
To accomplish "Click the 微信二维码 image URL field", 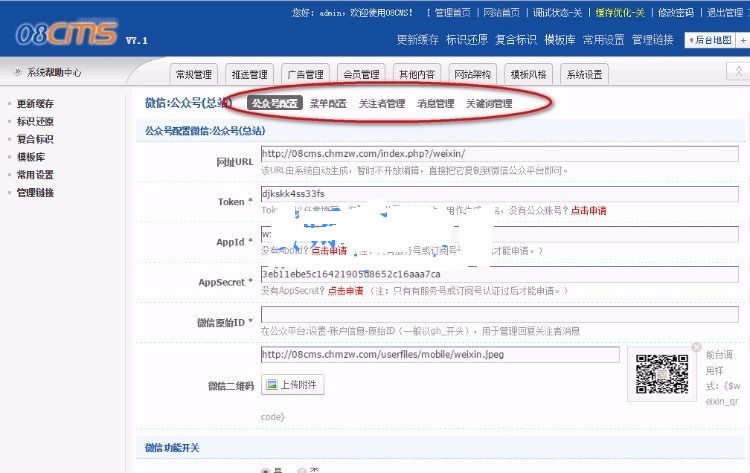I will [x=440, y=354].
